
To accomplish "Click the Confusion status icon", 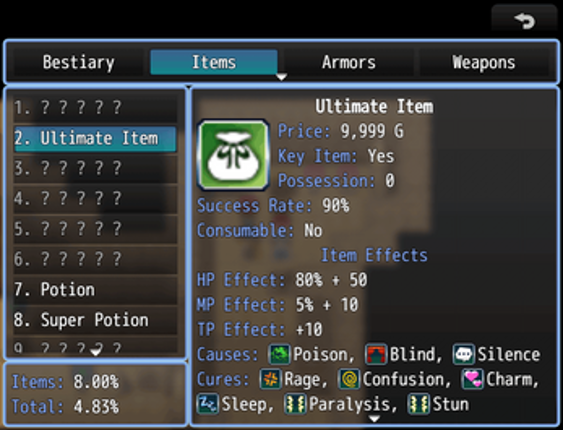I will pyautogui.click(x=349, y=379).
